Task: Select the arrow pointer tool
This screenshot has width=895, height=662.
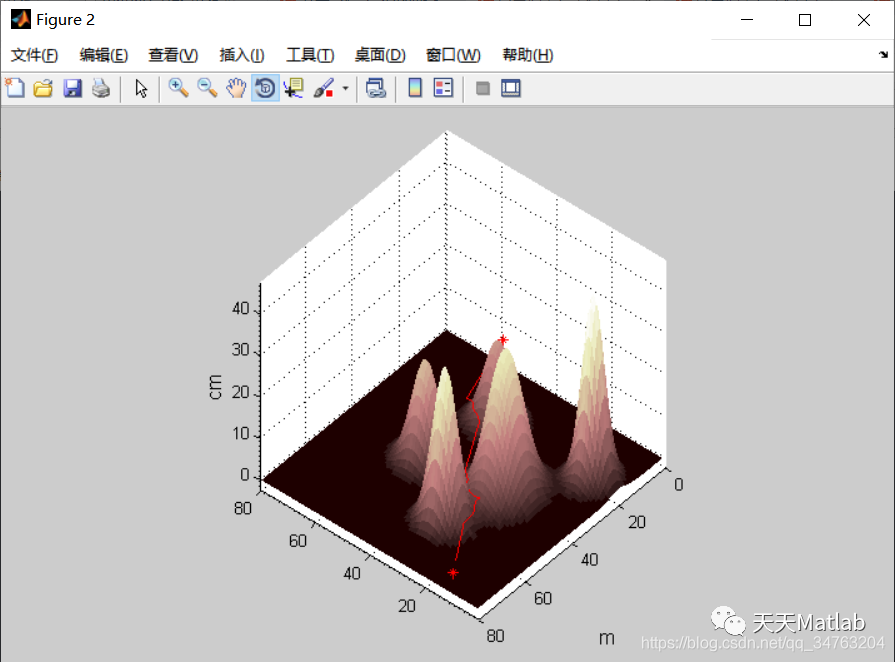Action: [x=141, y=88]
